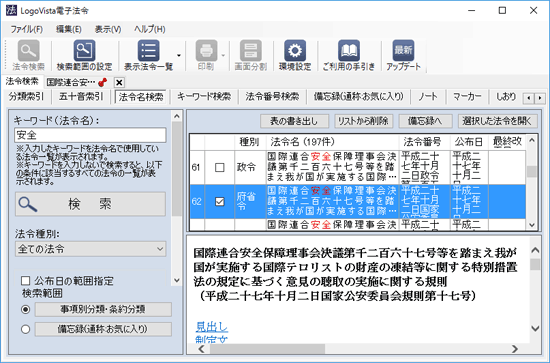
Task: Open the 表示(V) menu
Action: pyautogui.click(x=108, y=29)
